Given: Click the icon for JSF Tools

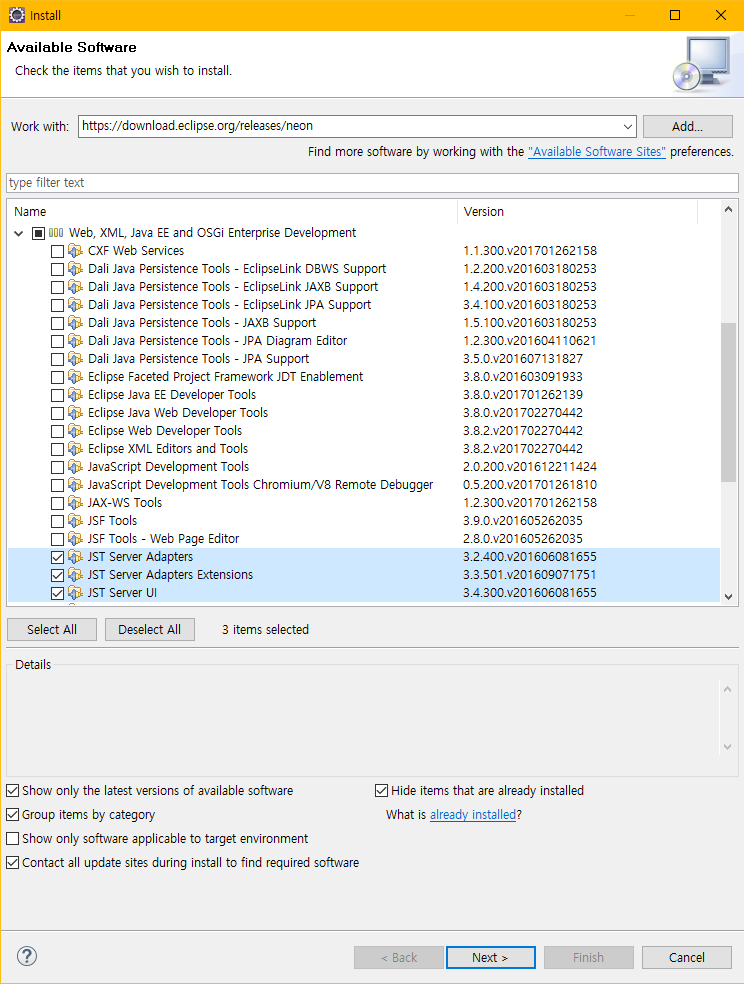Looking at the screenshot, I should click(x=75, y=521).
